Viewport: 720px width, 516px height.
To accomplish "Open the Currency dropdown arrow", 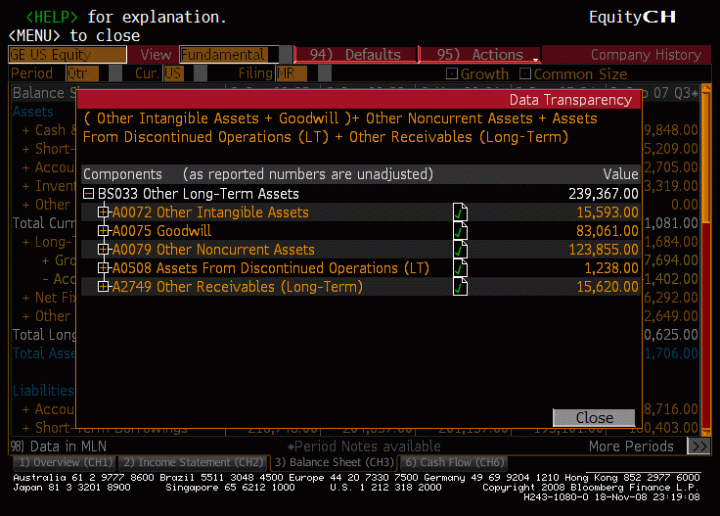I will [200, 73].
